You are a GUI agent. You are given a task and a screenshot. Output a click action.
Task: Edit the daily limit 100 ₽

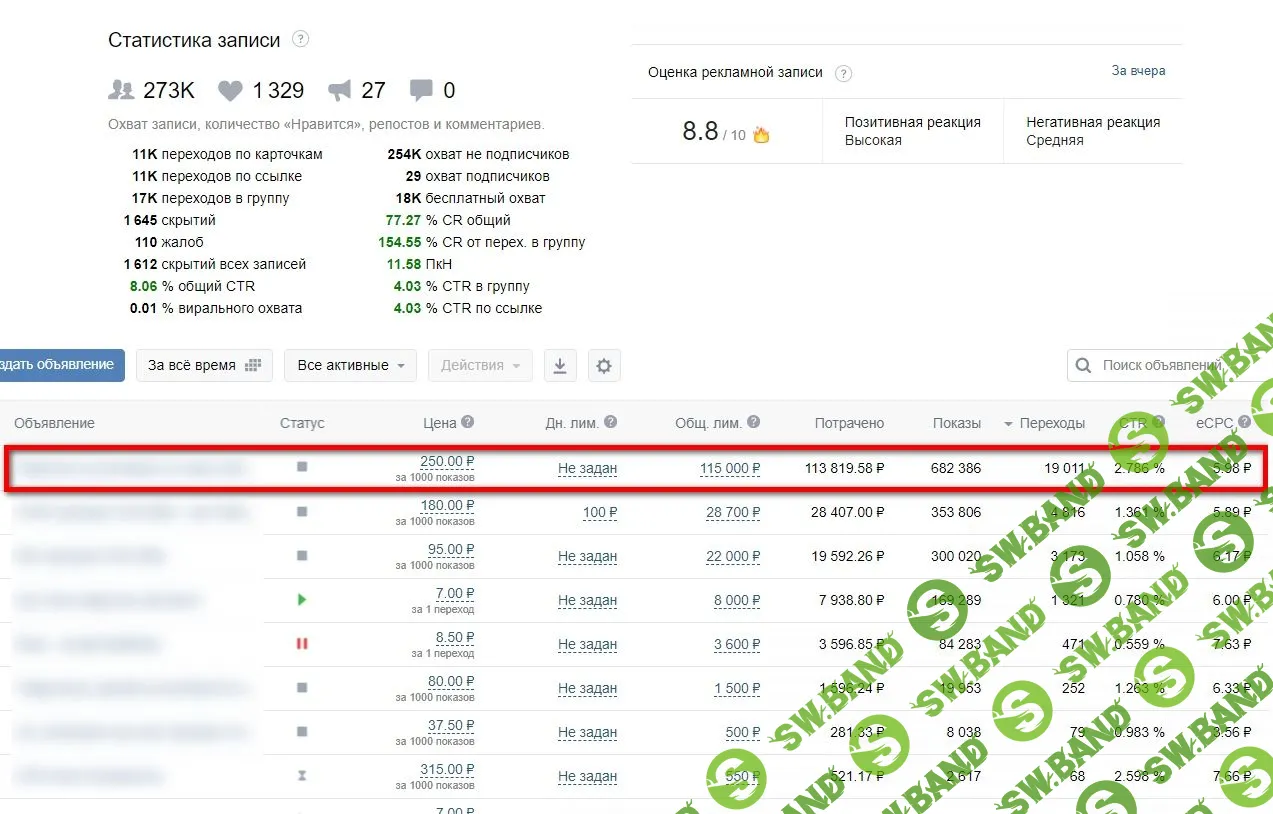600,512
